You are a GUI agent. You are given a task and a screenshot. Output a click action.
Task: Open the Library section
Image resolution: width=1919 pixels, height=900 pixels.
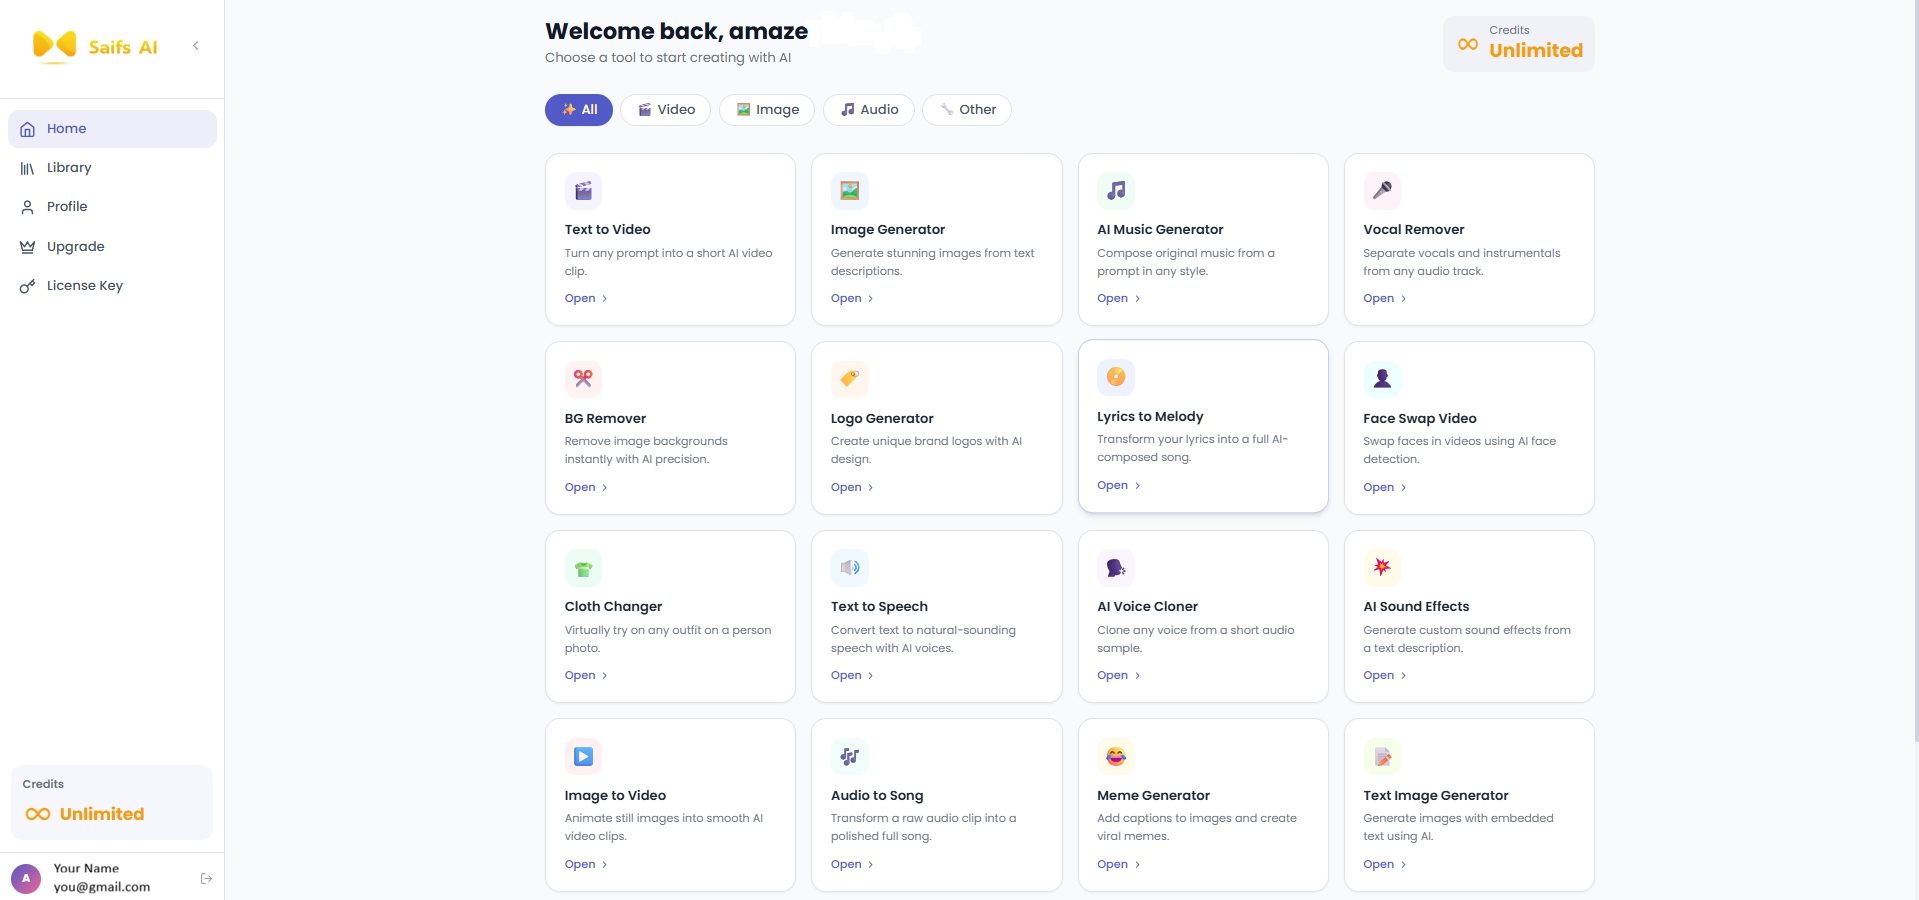click(70, 167)
